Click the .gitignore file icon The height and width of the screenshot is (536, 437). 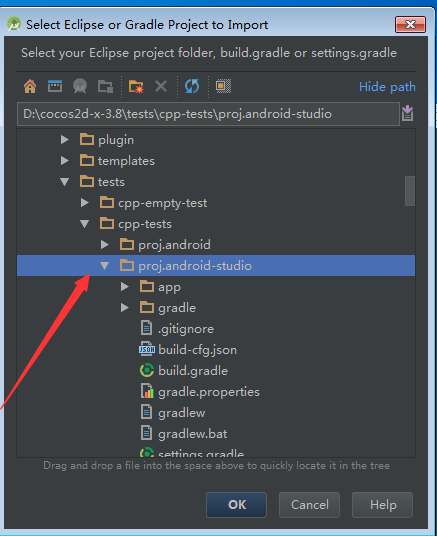pos(146,329)
